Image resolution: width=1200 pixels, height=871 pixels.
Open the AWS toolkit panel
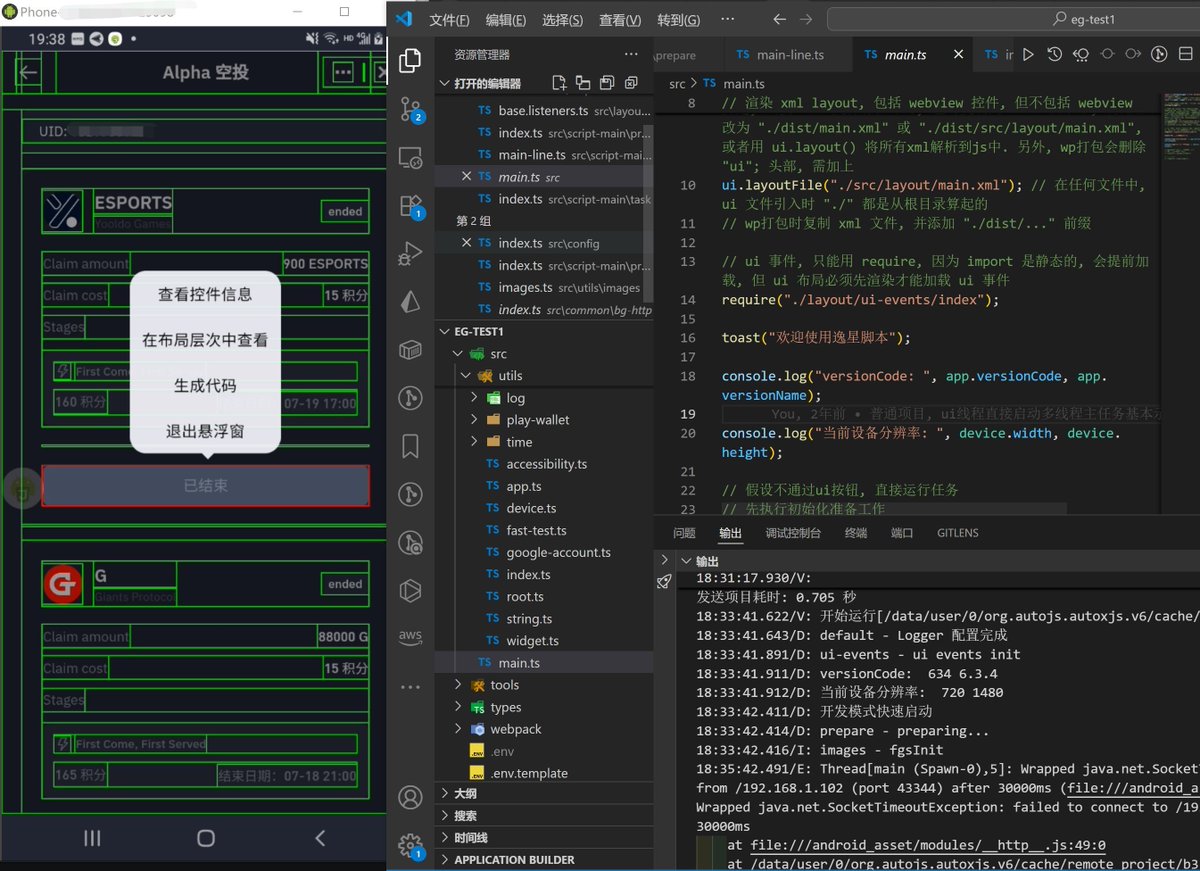click(x=410, y=637)
